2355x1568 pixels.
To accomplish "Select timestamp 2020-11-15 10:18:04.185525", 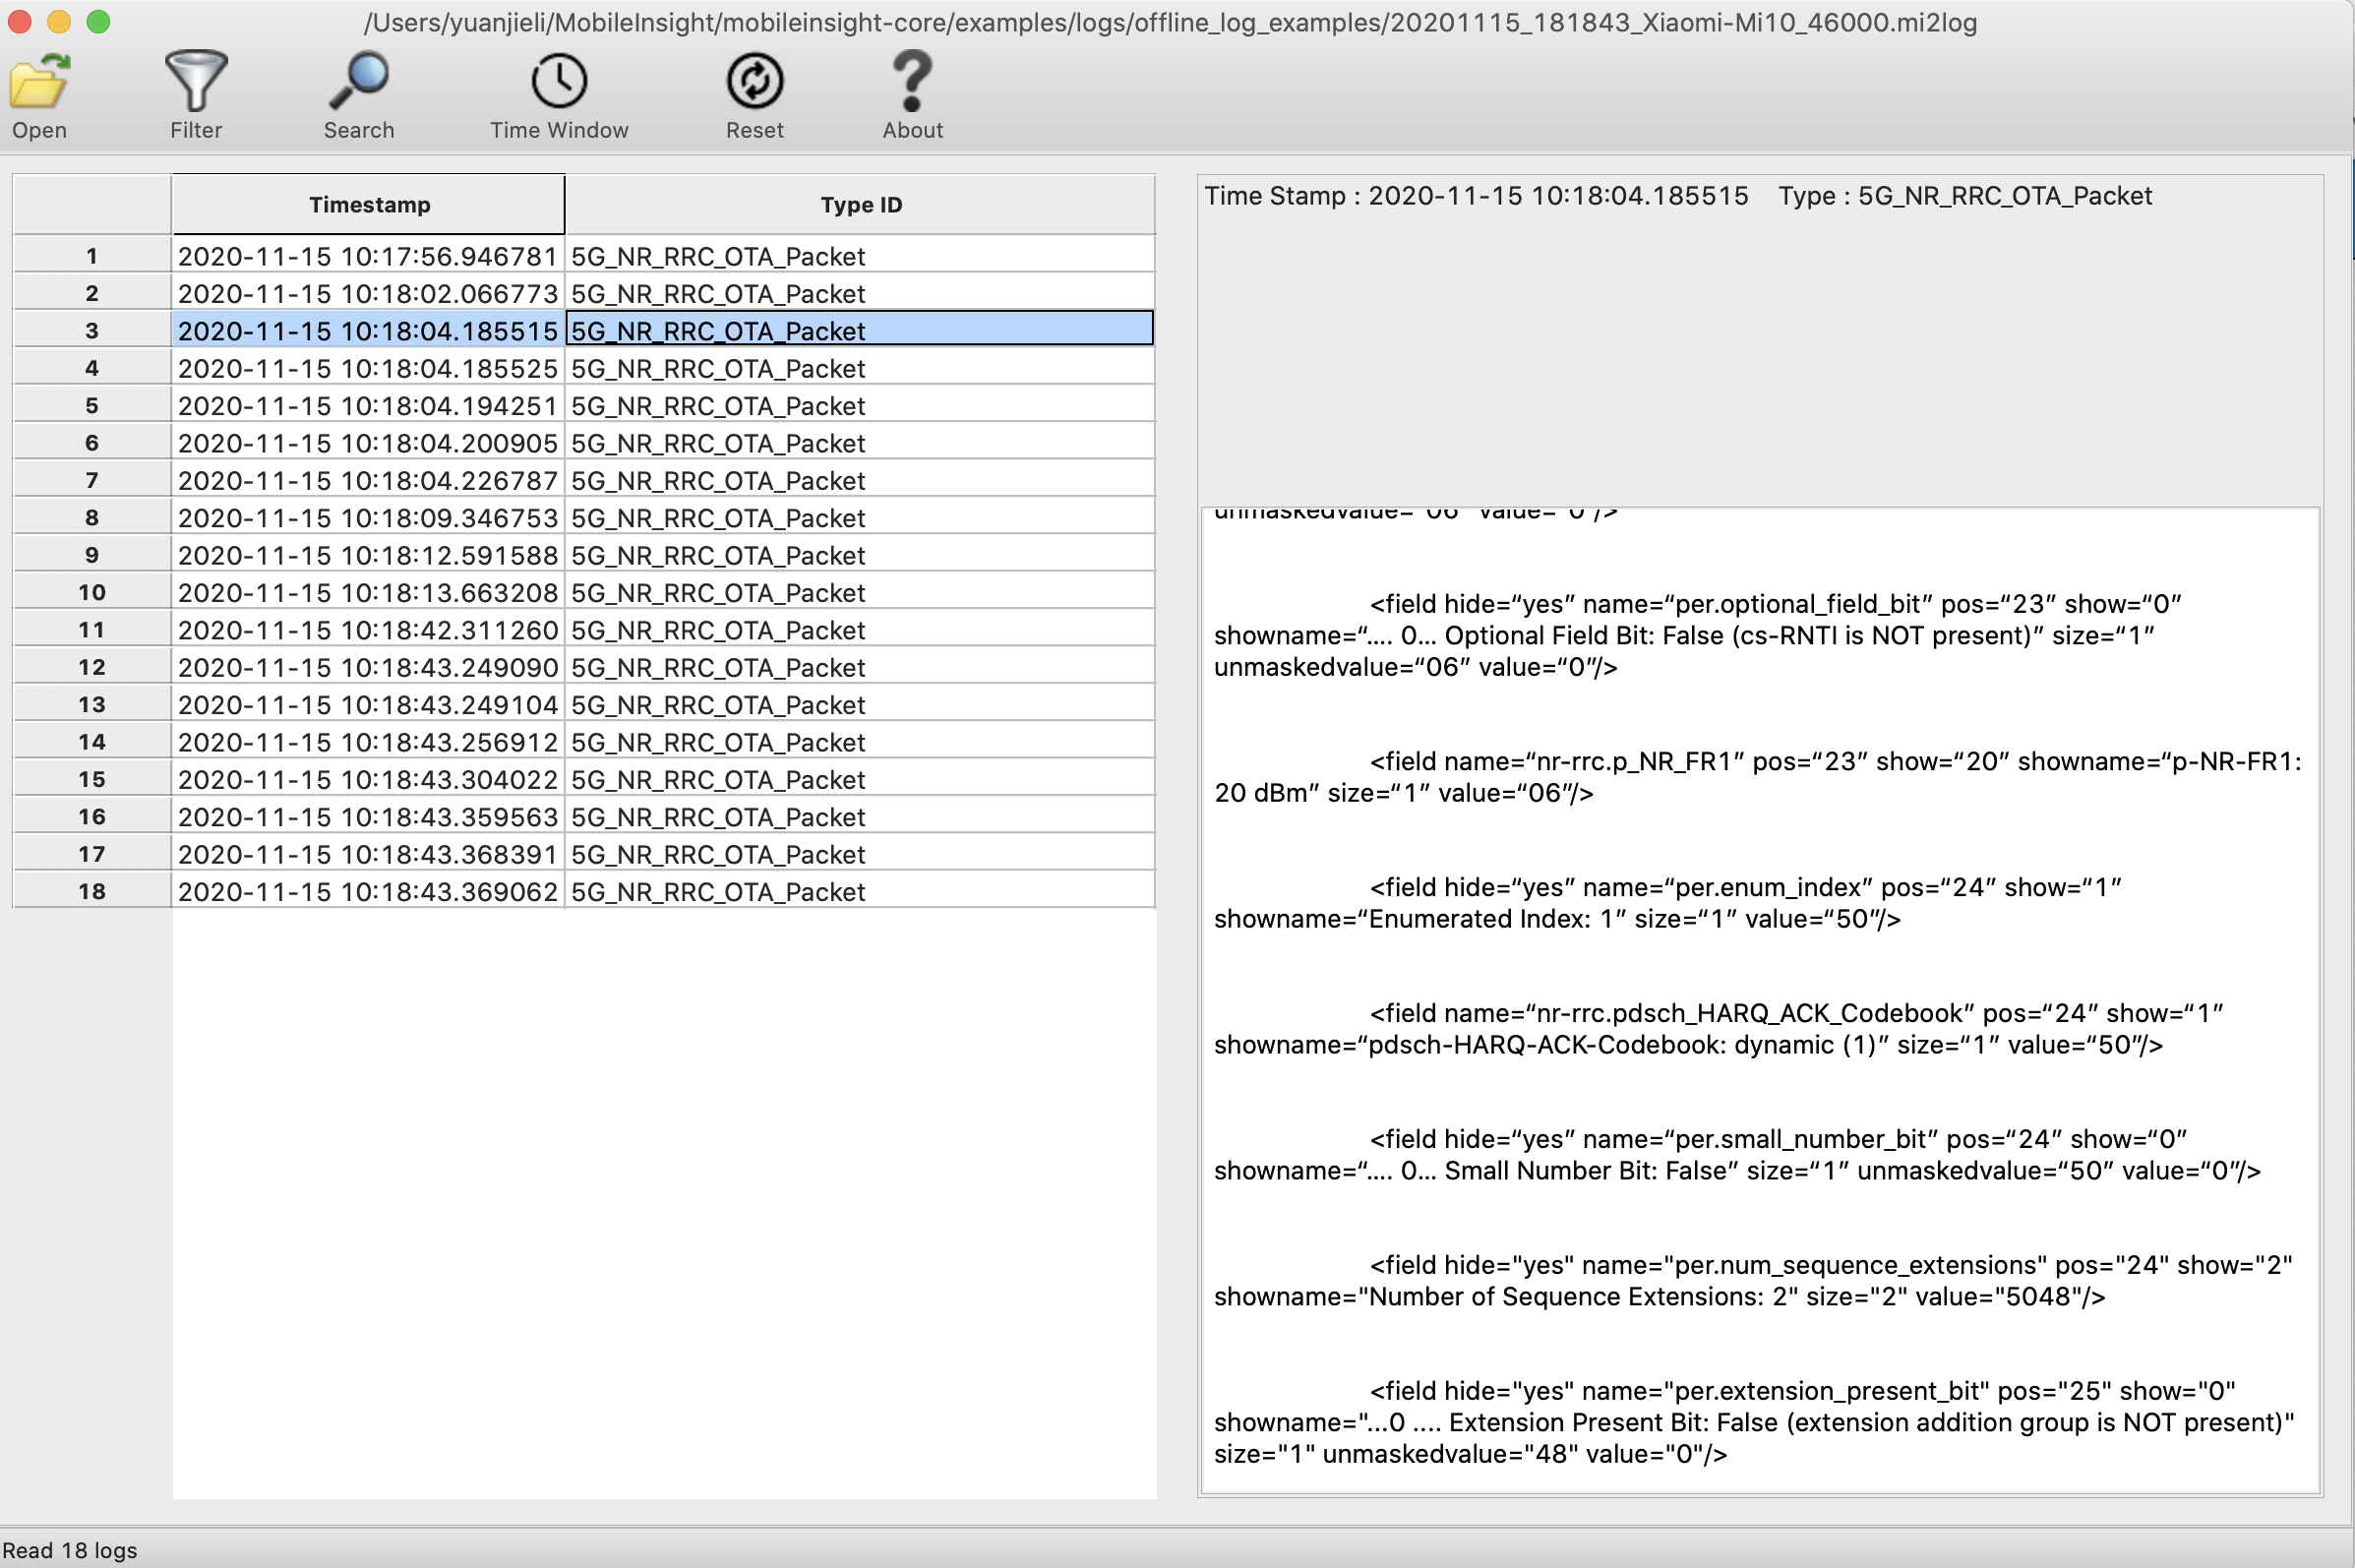I will click(x=368, y=368).
